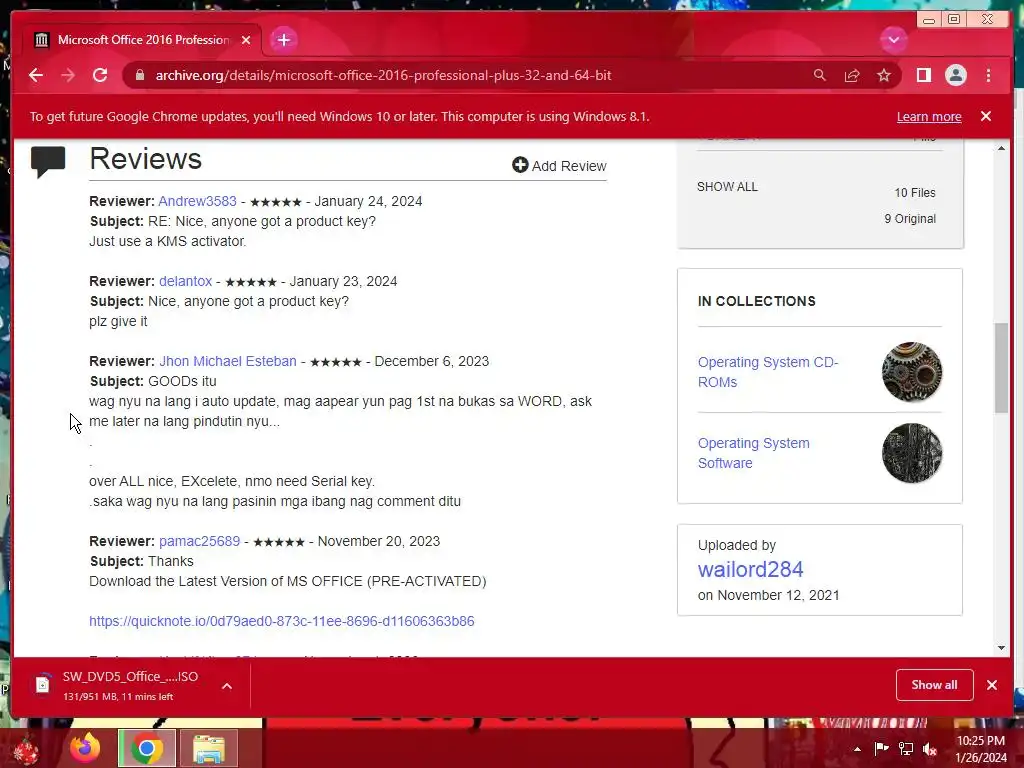This screenshot has height=768, width=1024.
Task: Open the Chrome profile avatar
Action: tap(956, 75)
